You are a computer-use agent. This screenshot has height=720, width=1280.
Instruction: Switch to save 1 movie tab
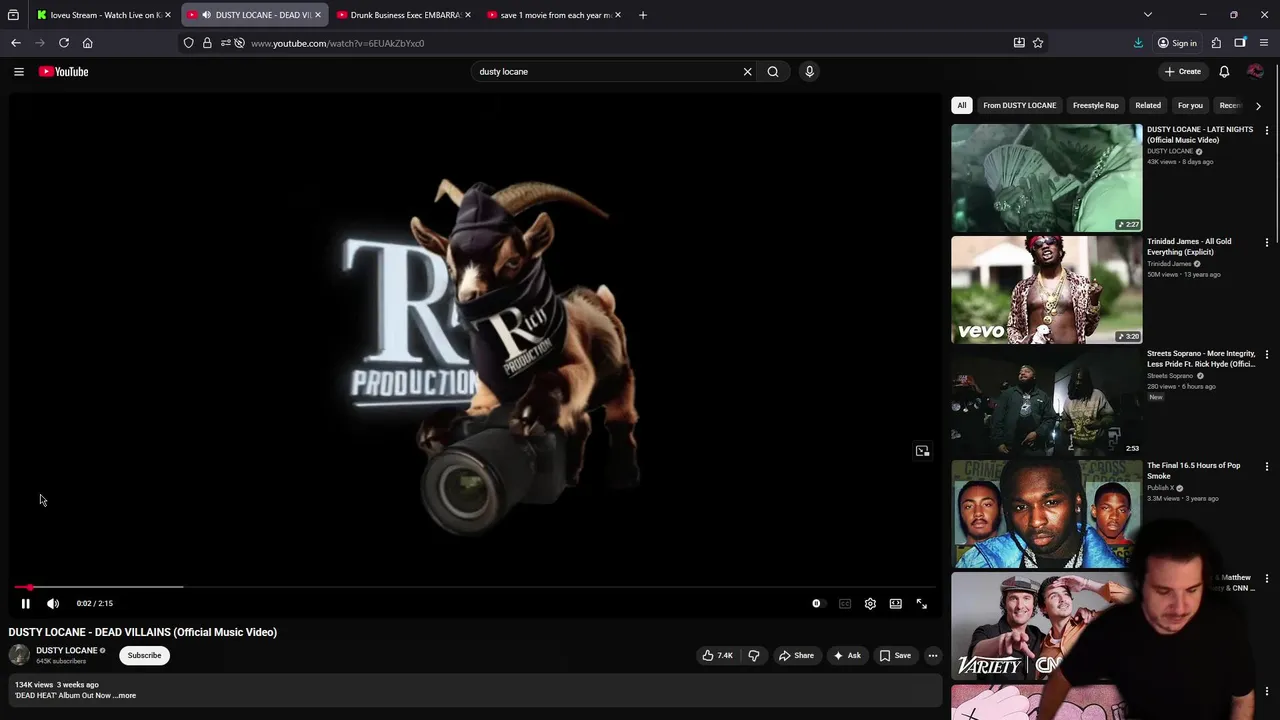click(555, 15)
